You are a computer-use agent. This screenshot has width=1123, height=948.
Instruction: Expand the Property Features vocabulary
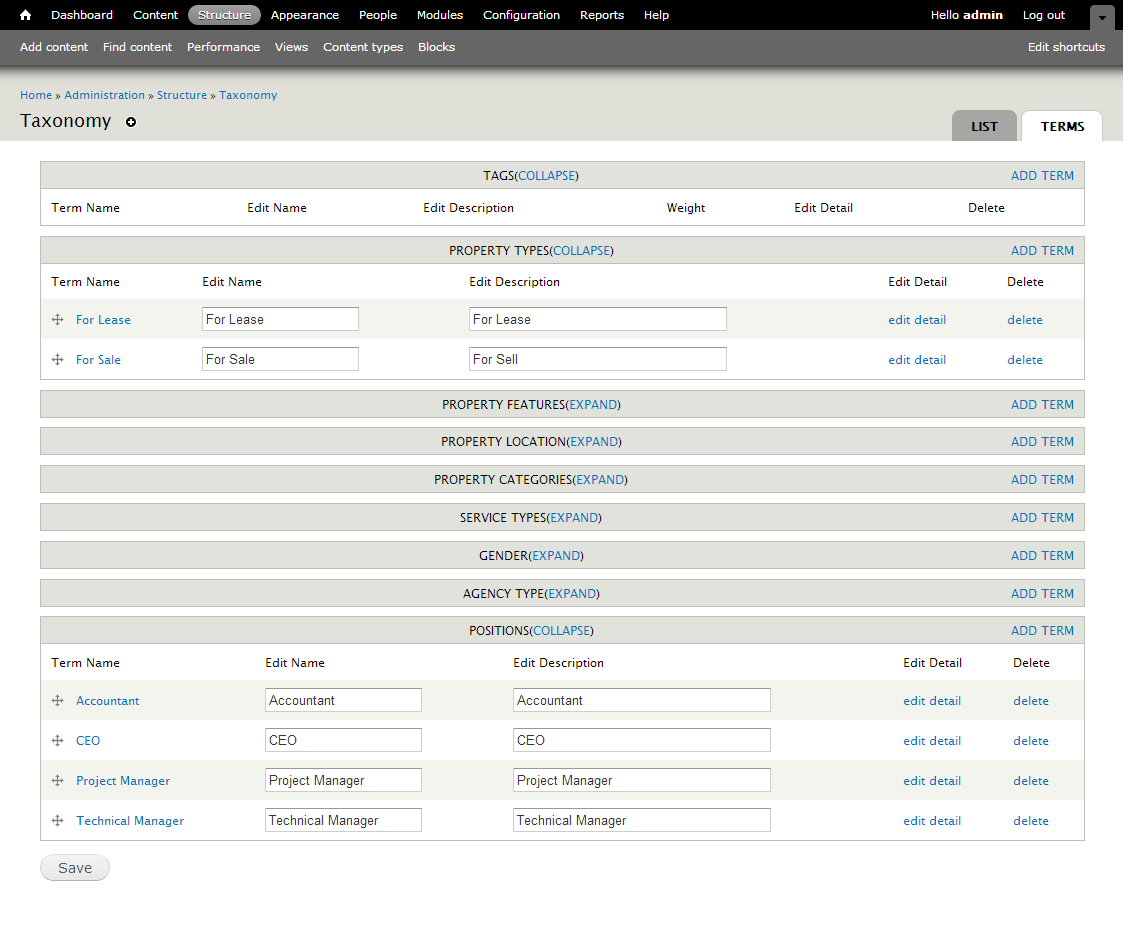pyautogui.click(x=593, y=404)
